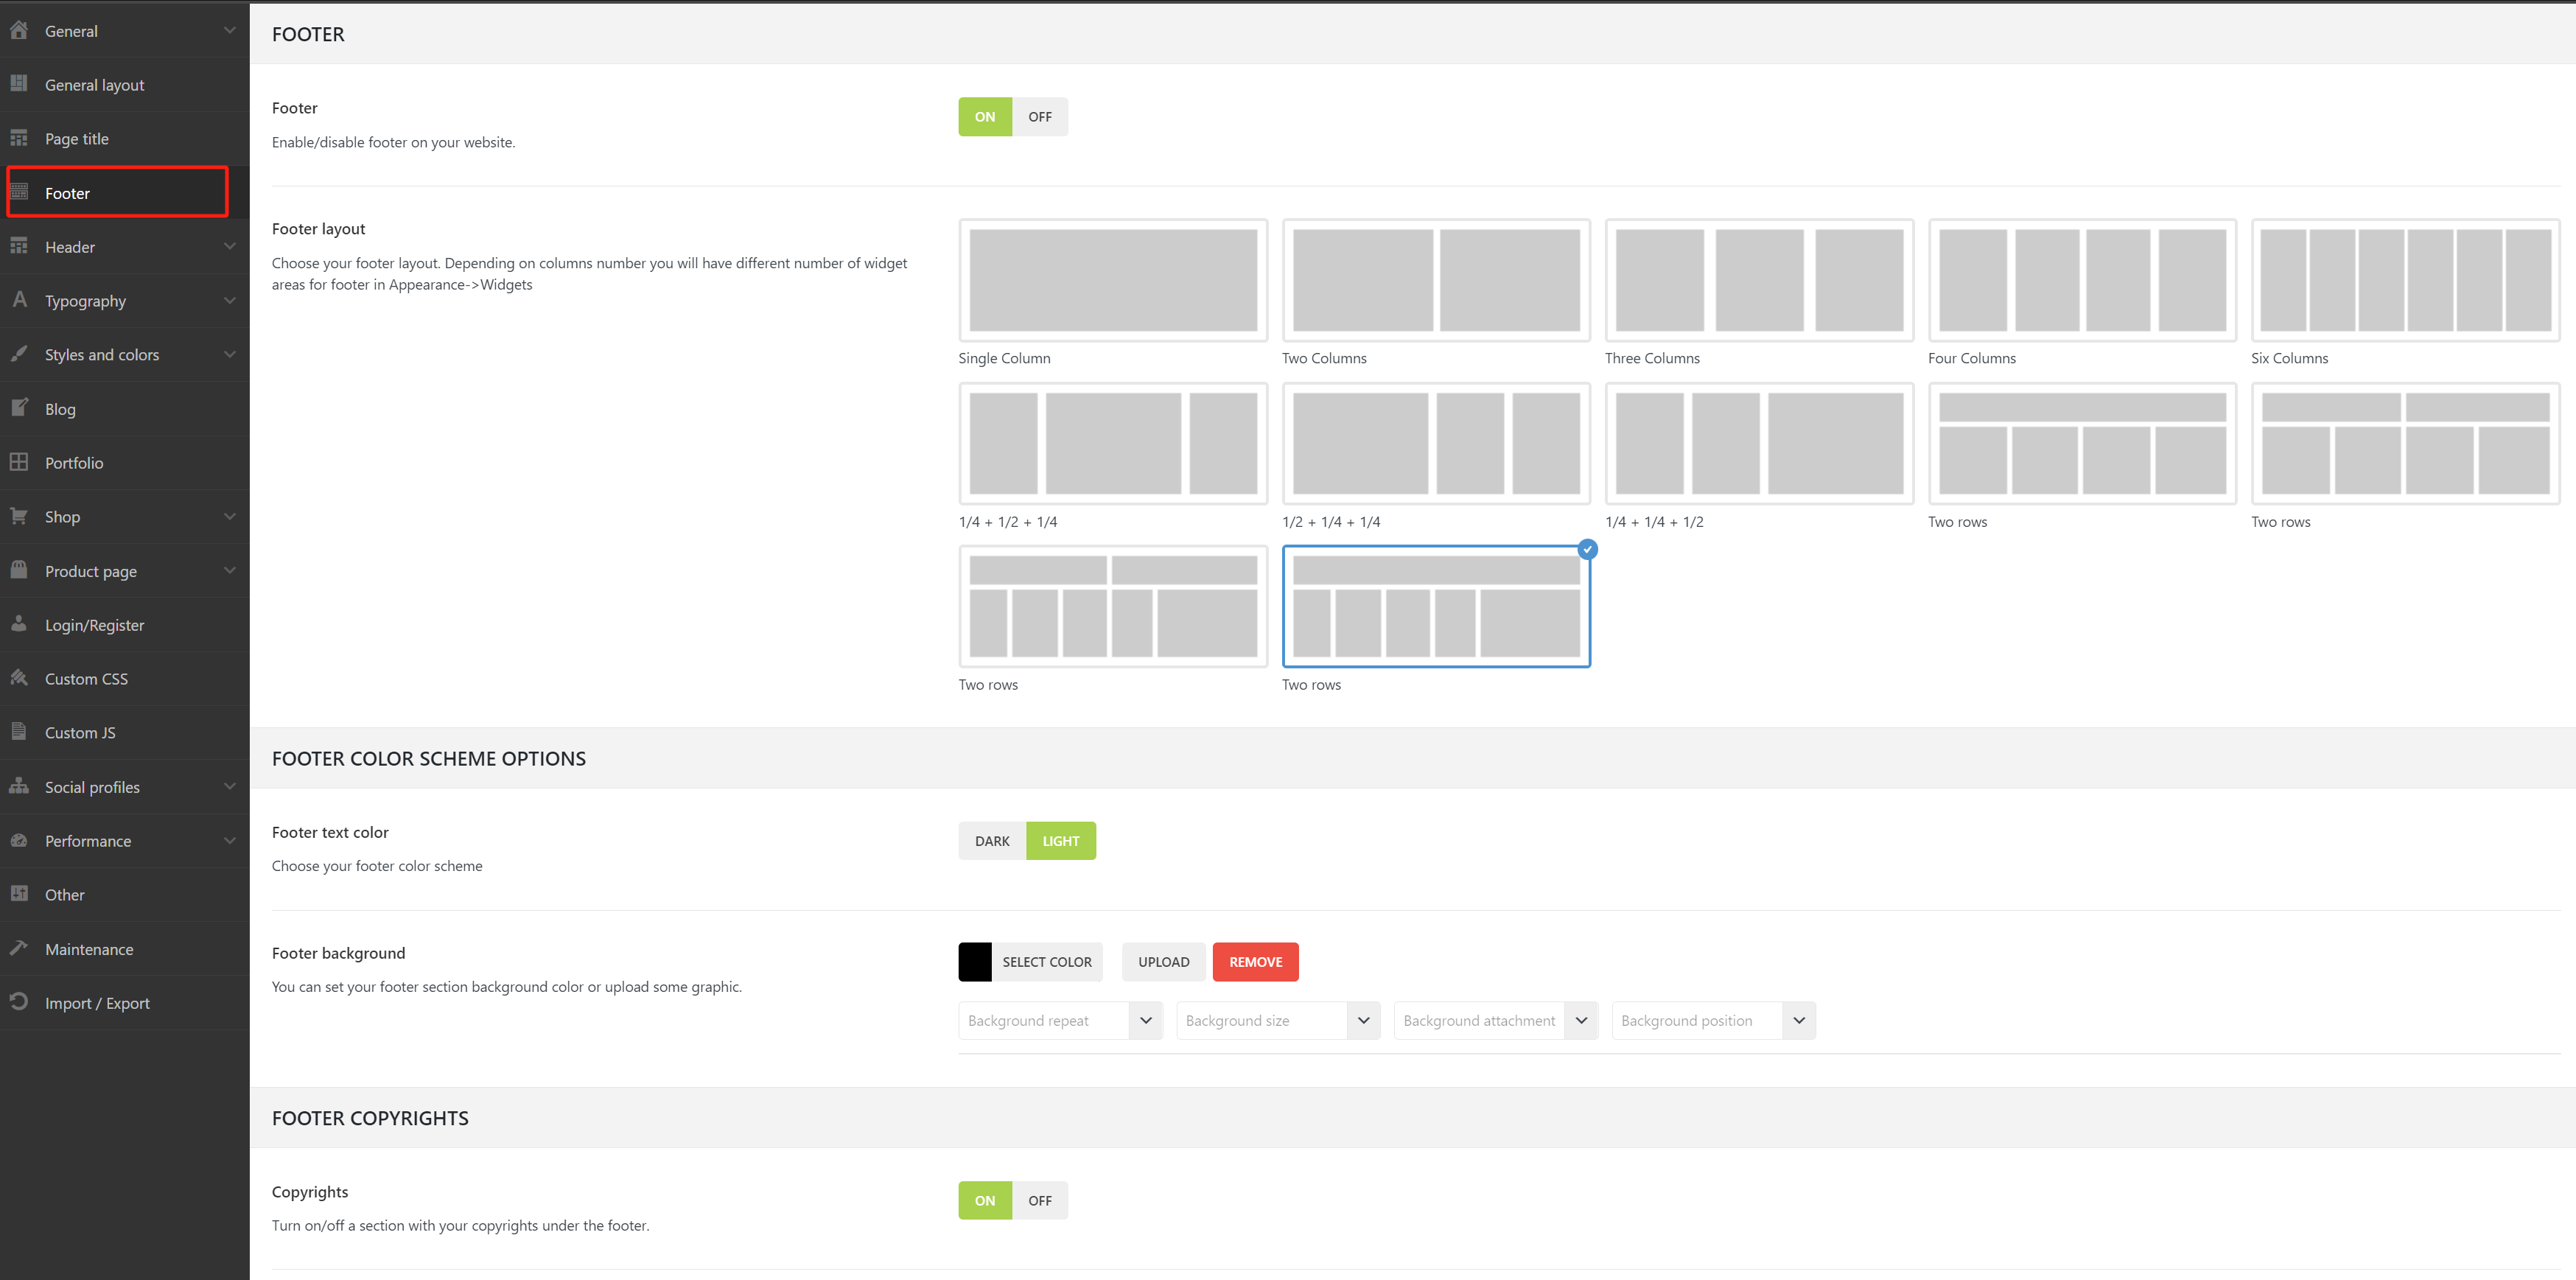Screen dimensions: 2576x1280
Task: Click the Import / Export refresh icon
Action: 19,1002
